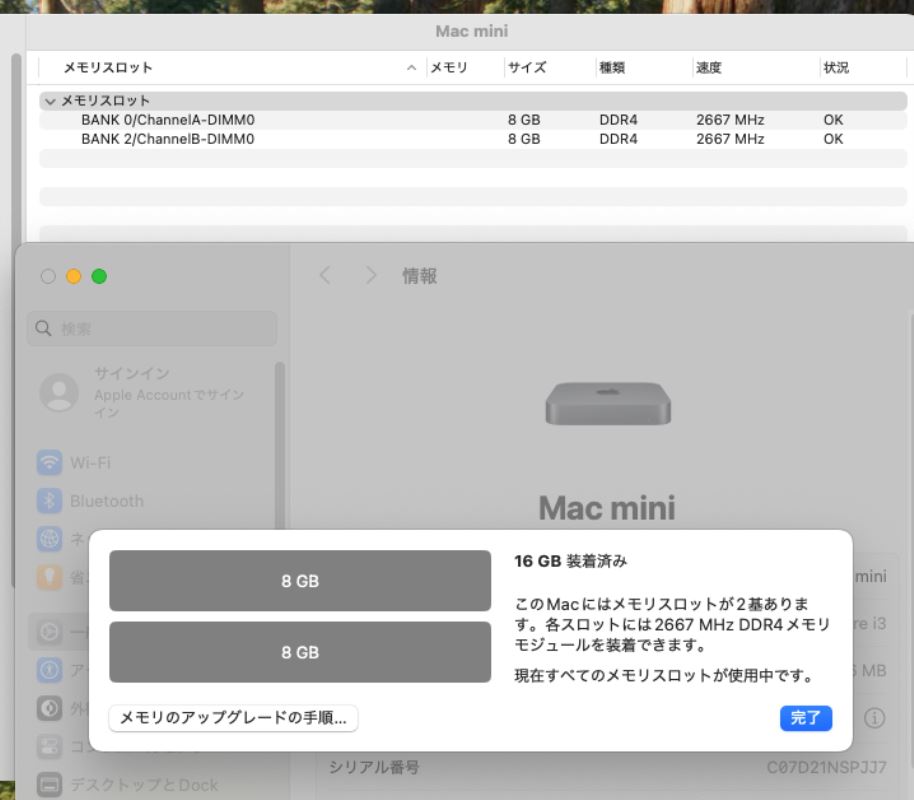Click the green zoom window button
914x800 pixels.
click(99, 276)
